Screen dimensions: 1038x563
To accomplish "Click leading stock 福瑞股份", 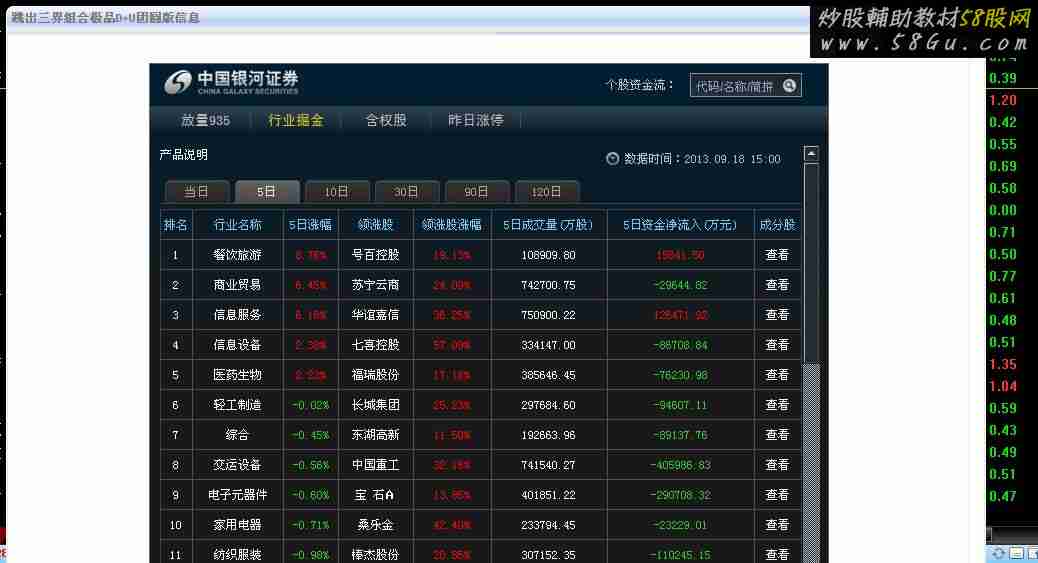I will (x=375, y=375).
